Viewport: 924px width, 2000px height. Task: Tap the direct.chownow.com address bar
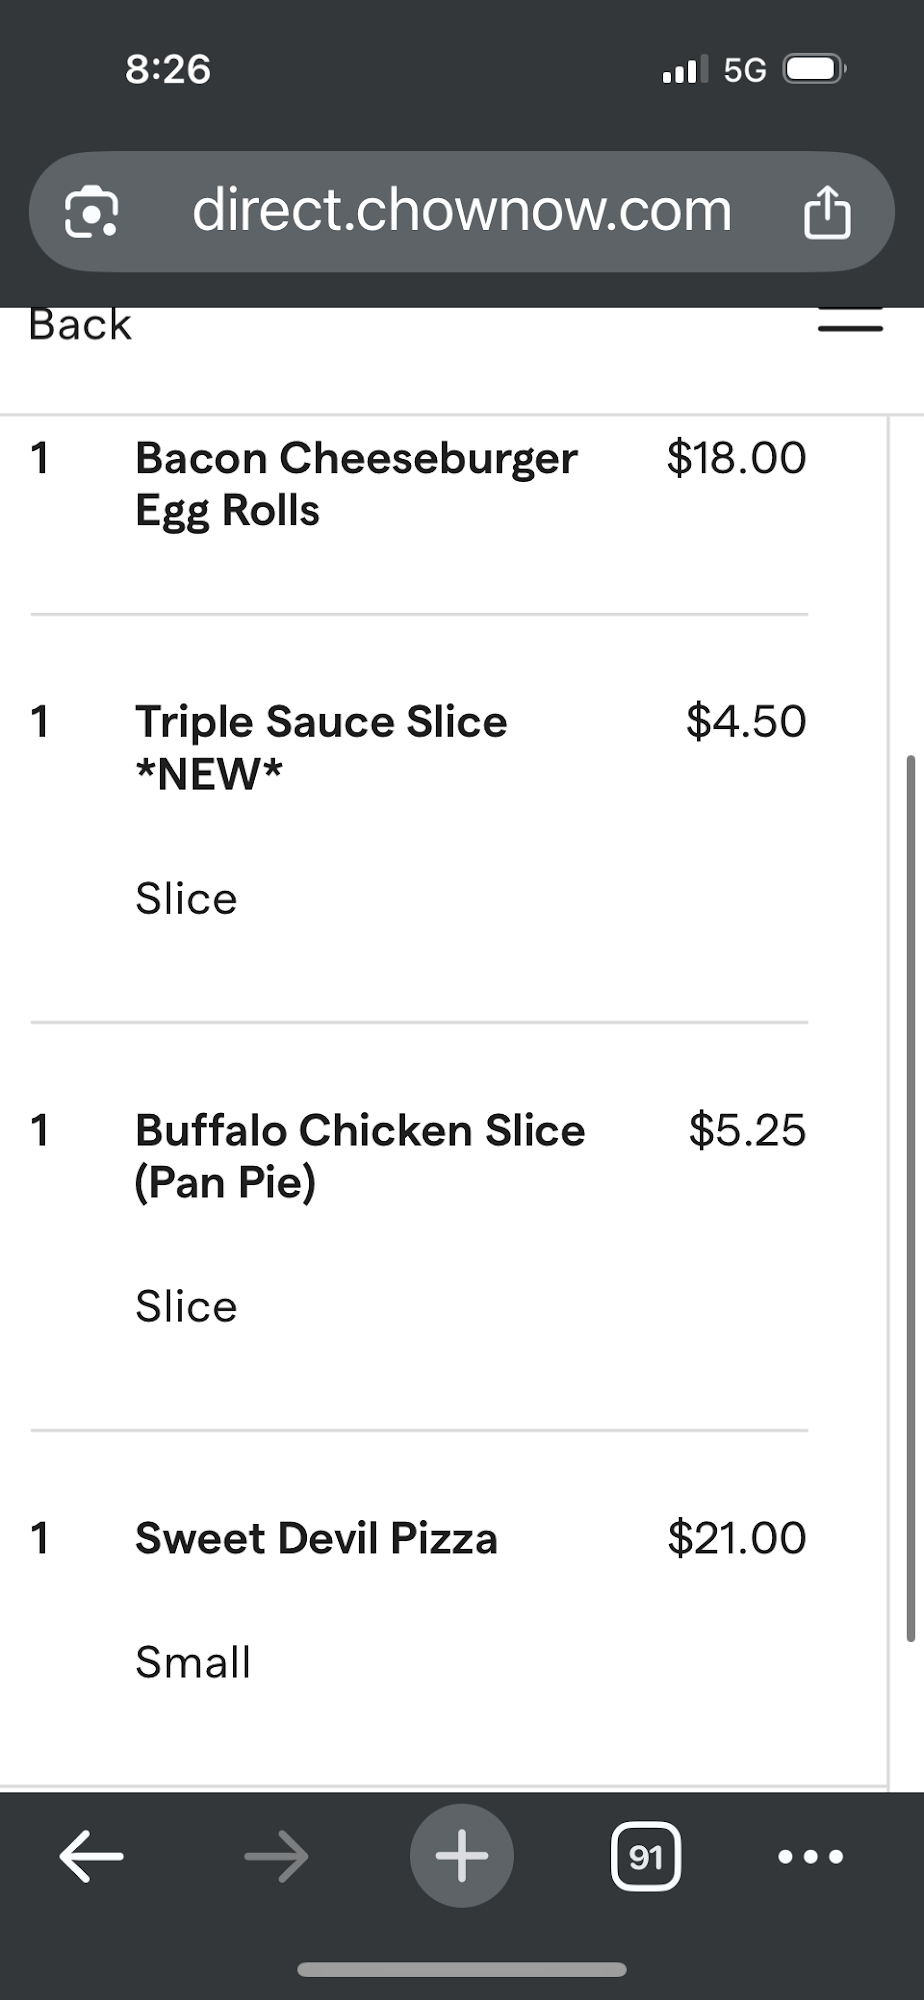click(x=461, y=212)
